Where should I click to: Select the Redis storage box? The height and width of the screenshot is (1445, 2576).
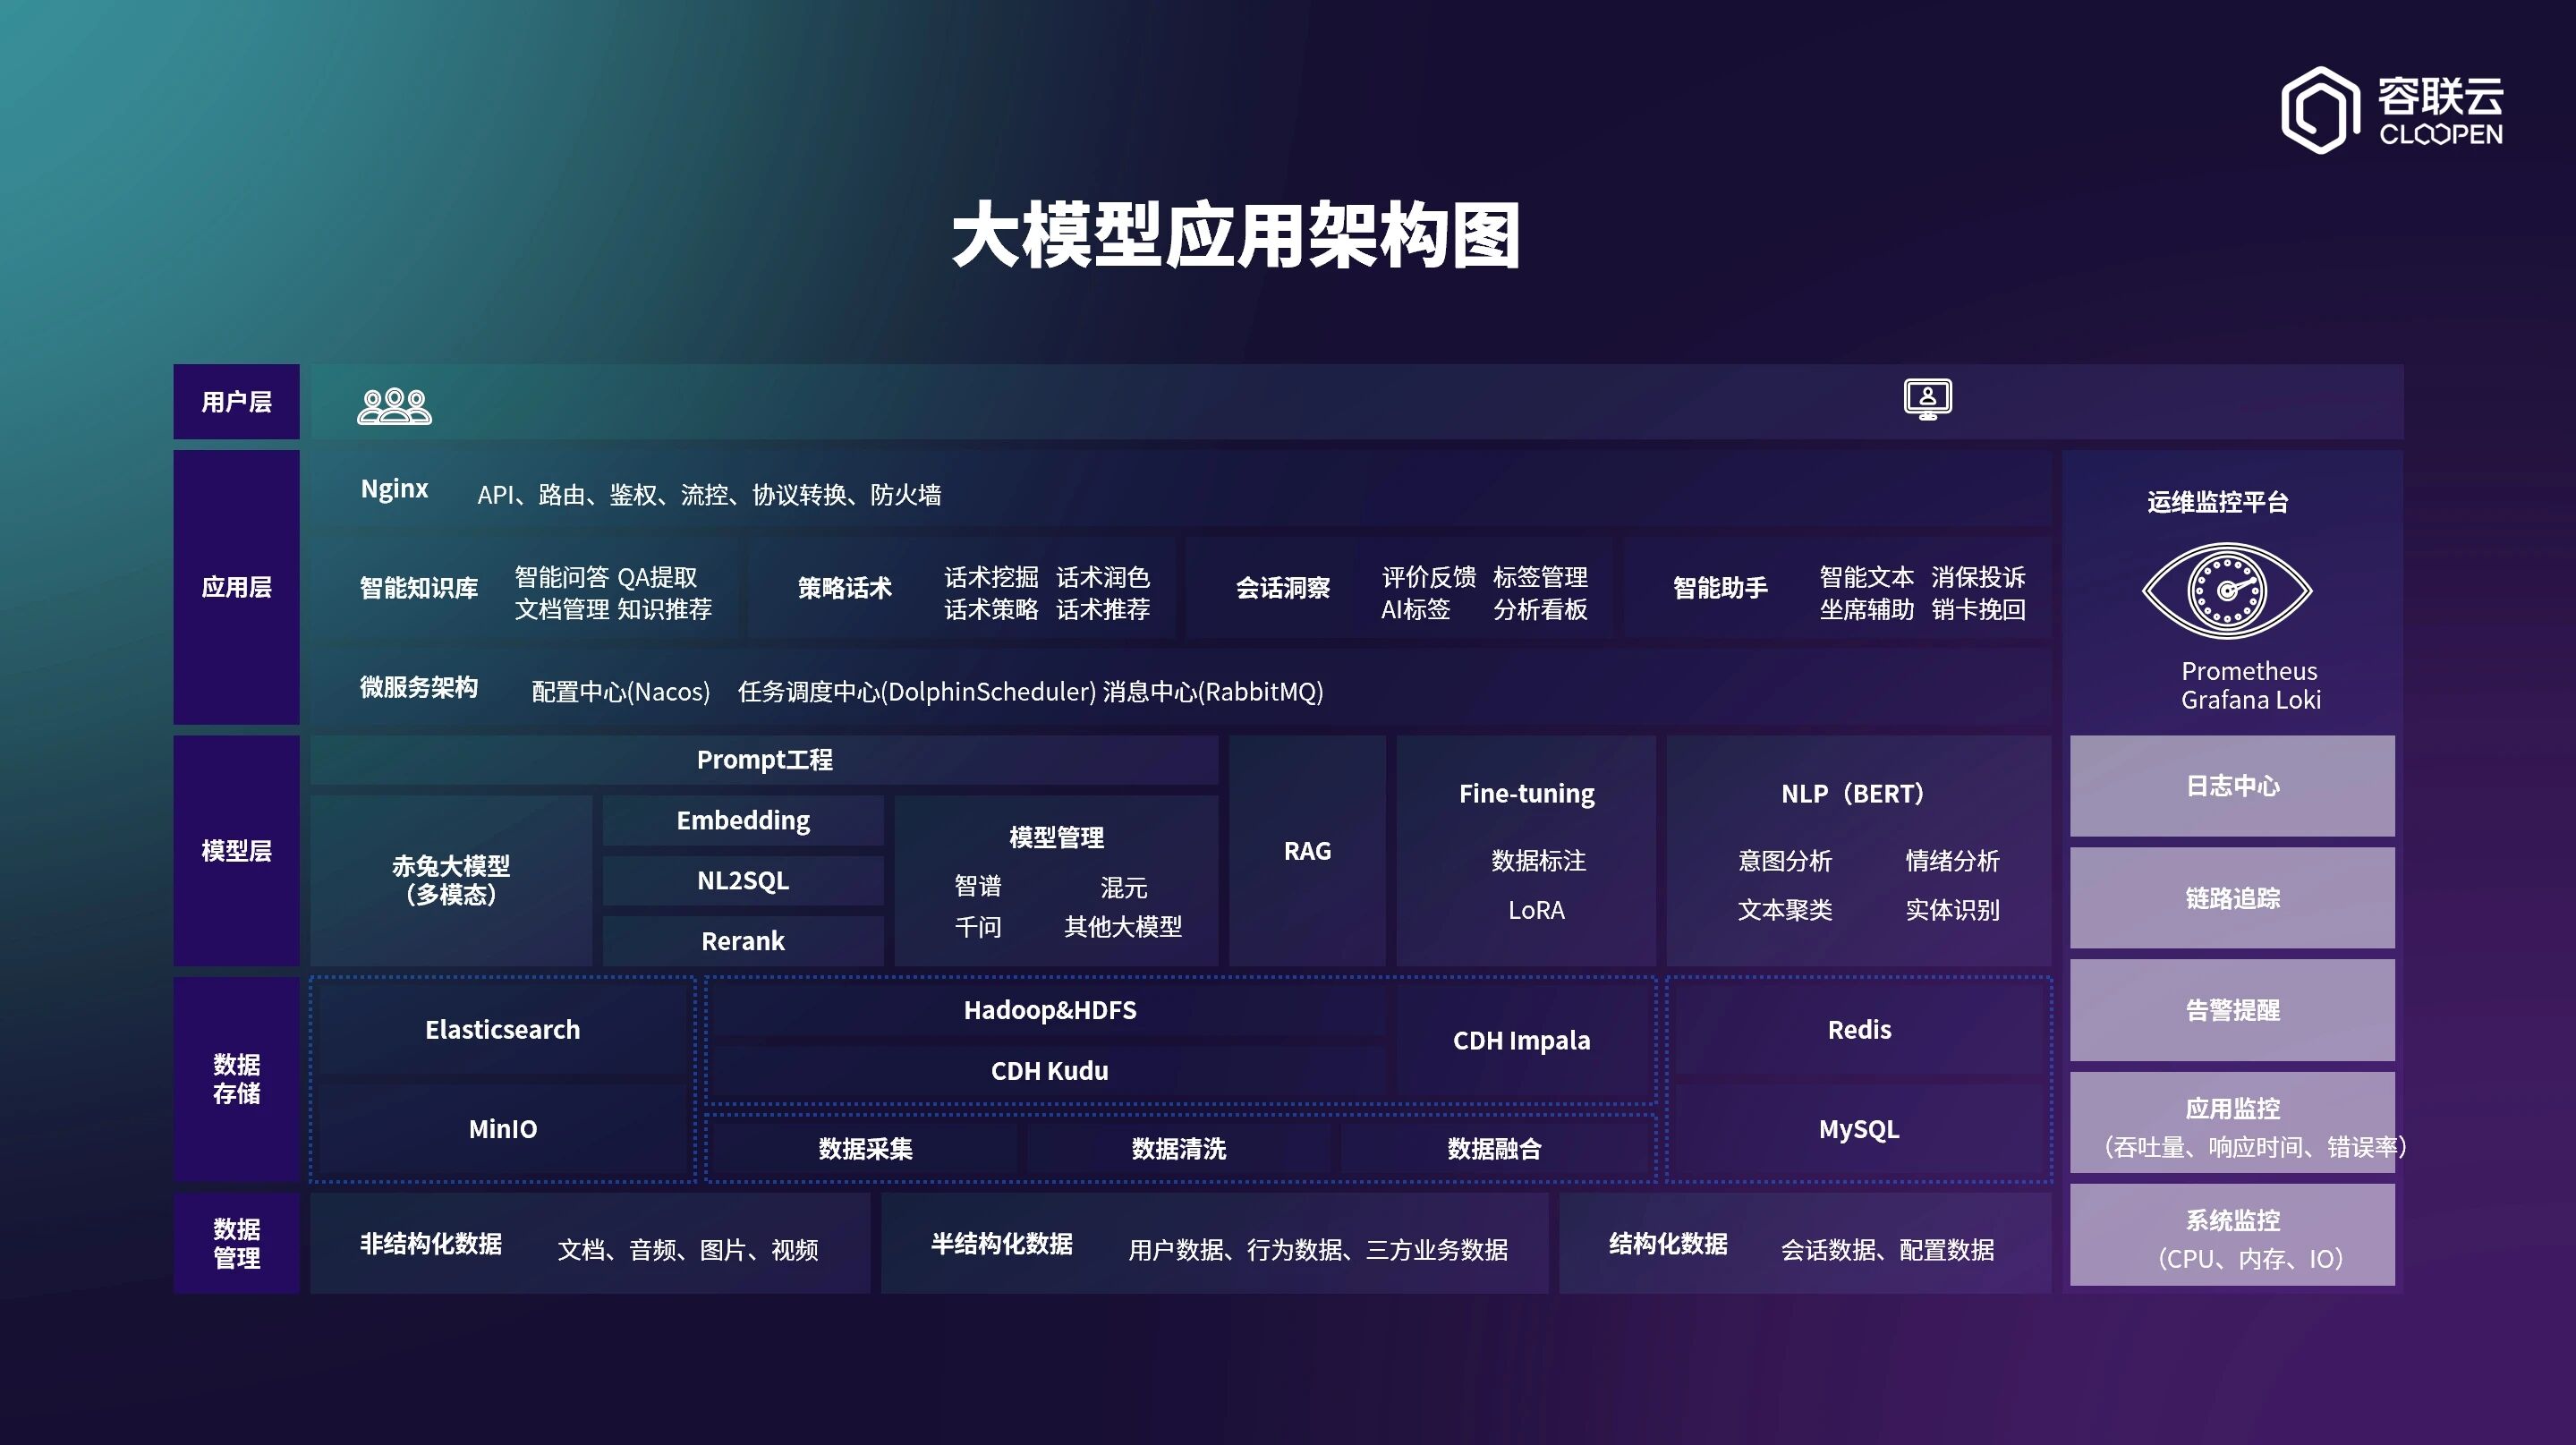pos(1859,1030)
